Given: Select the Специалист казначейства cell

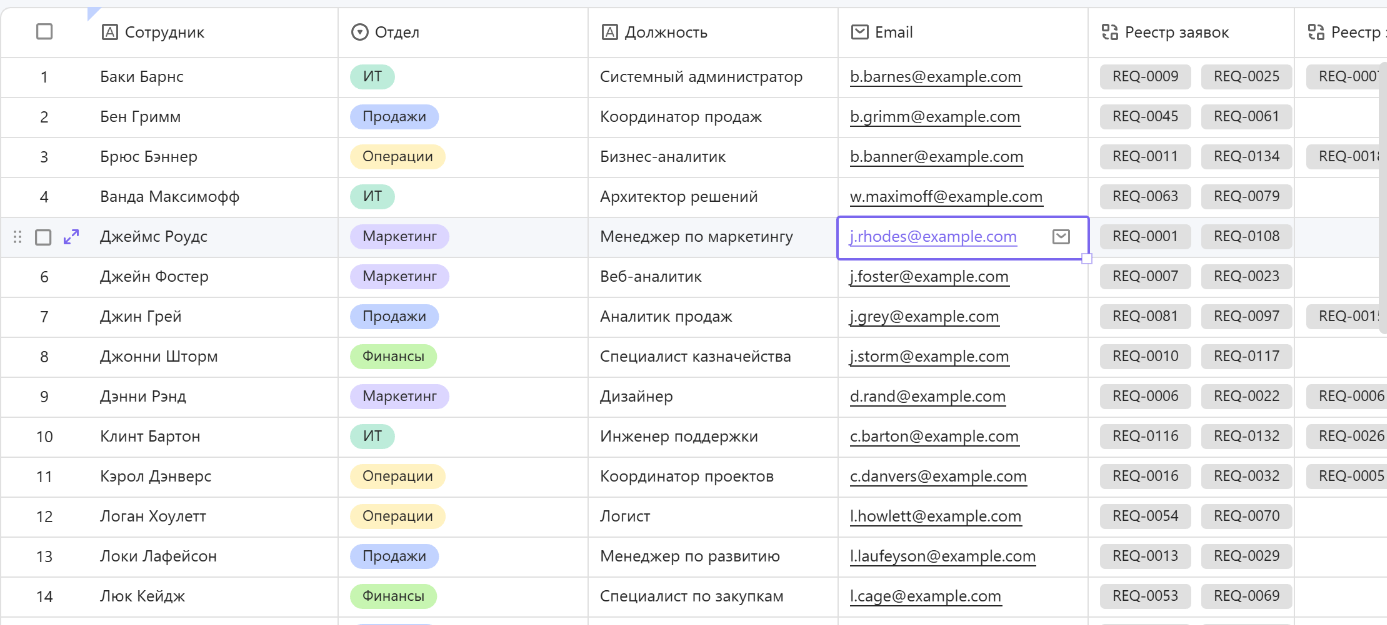Looking at the screenshot, I should [713, 357].
